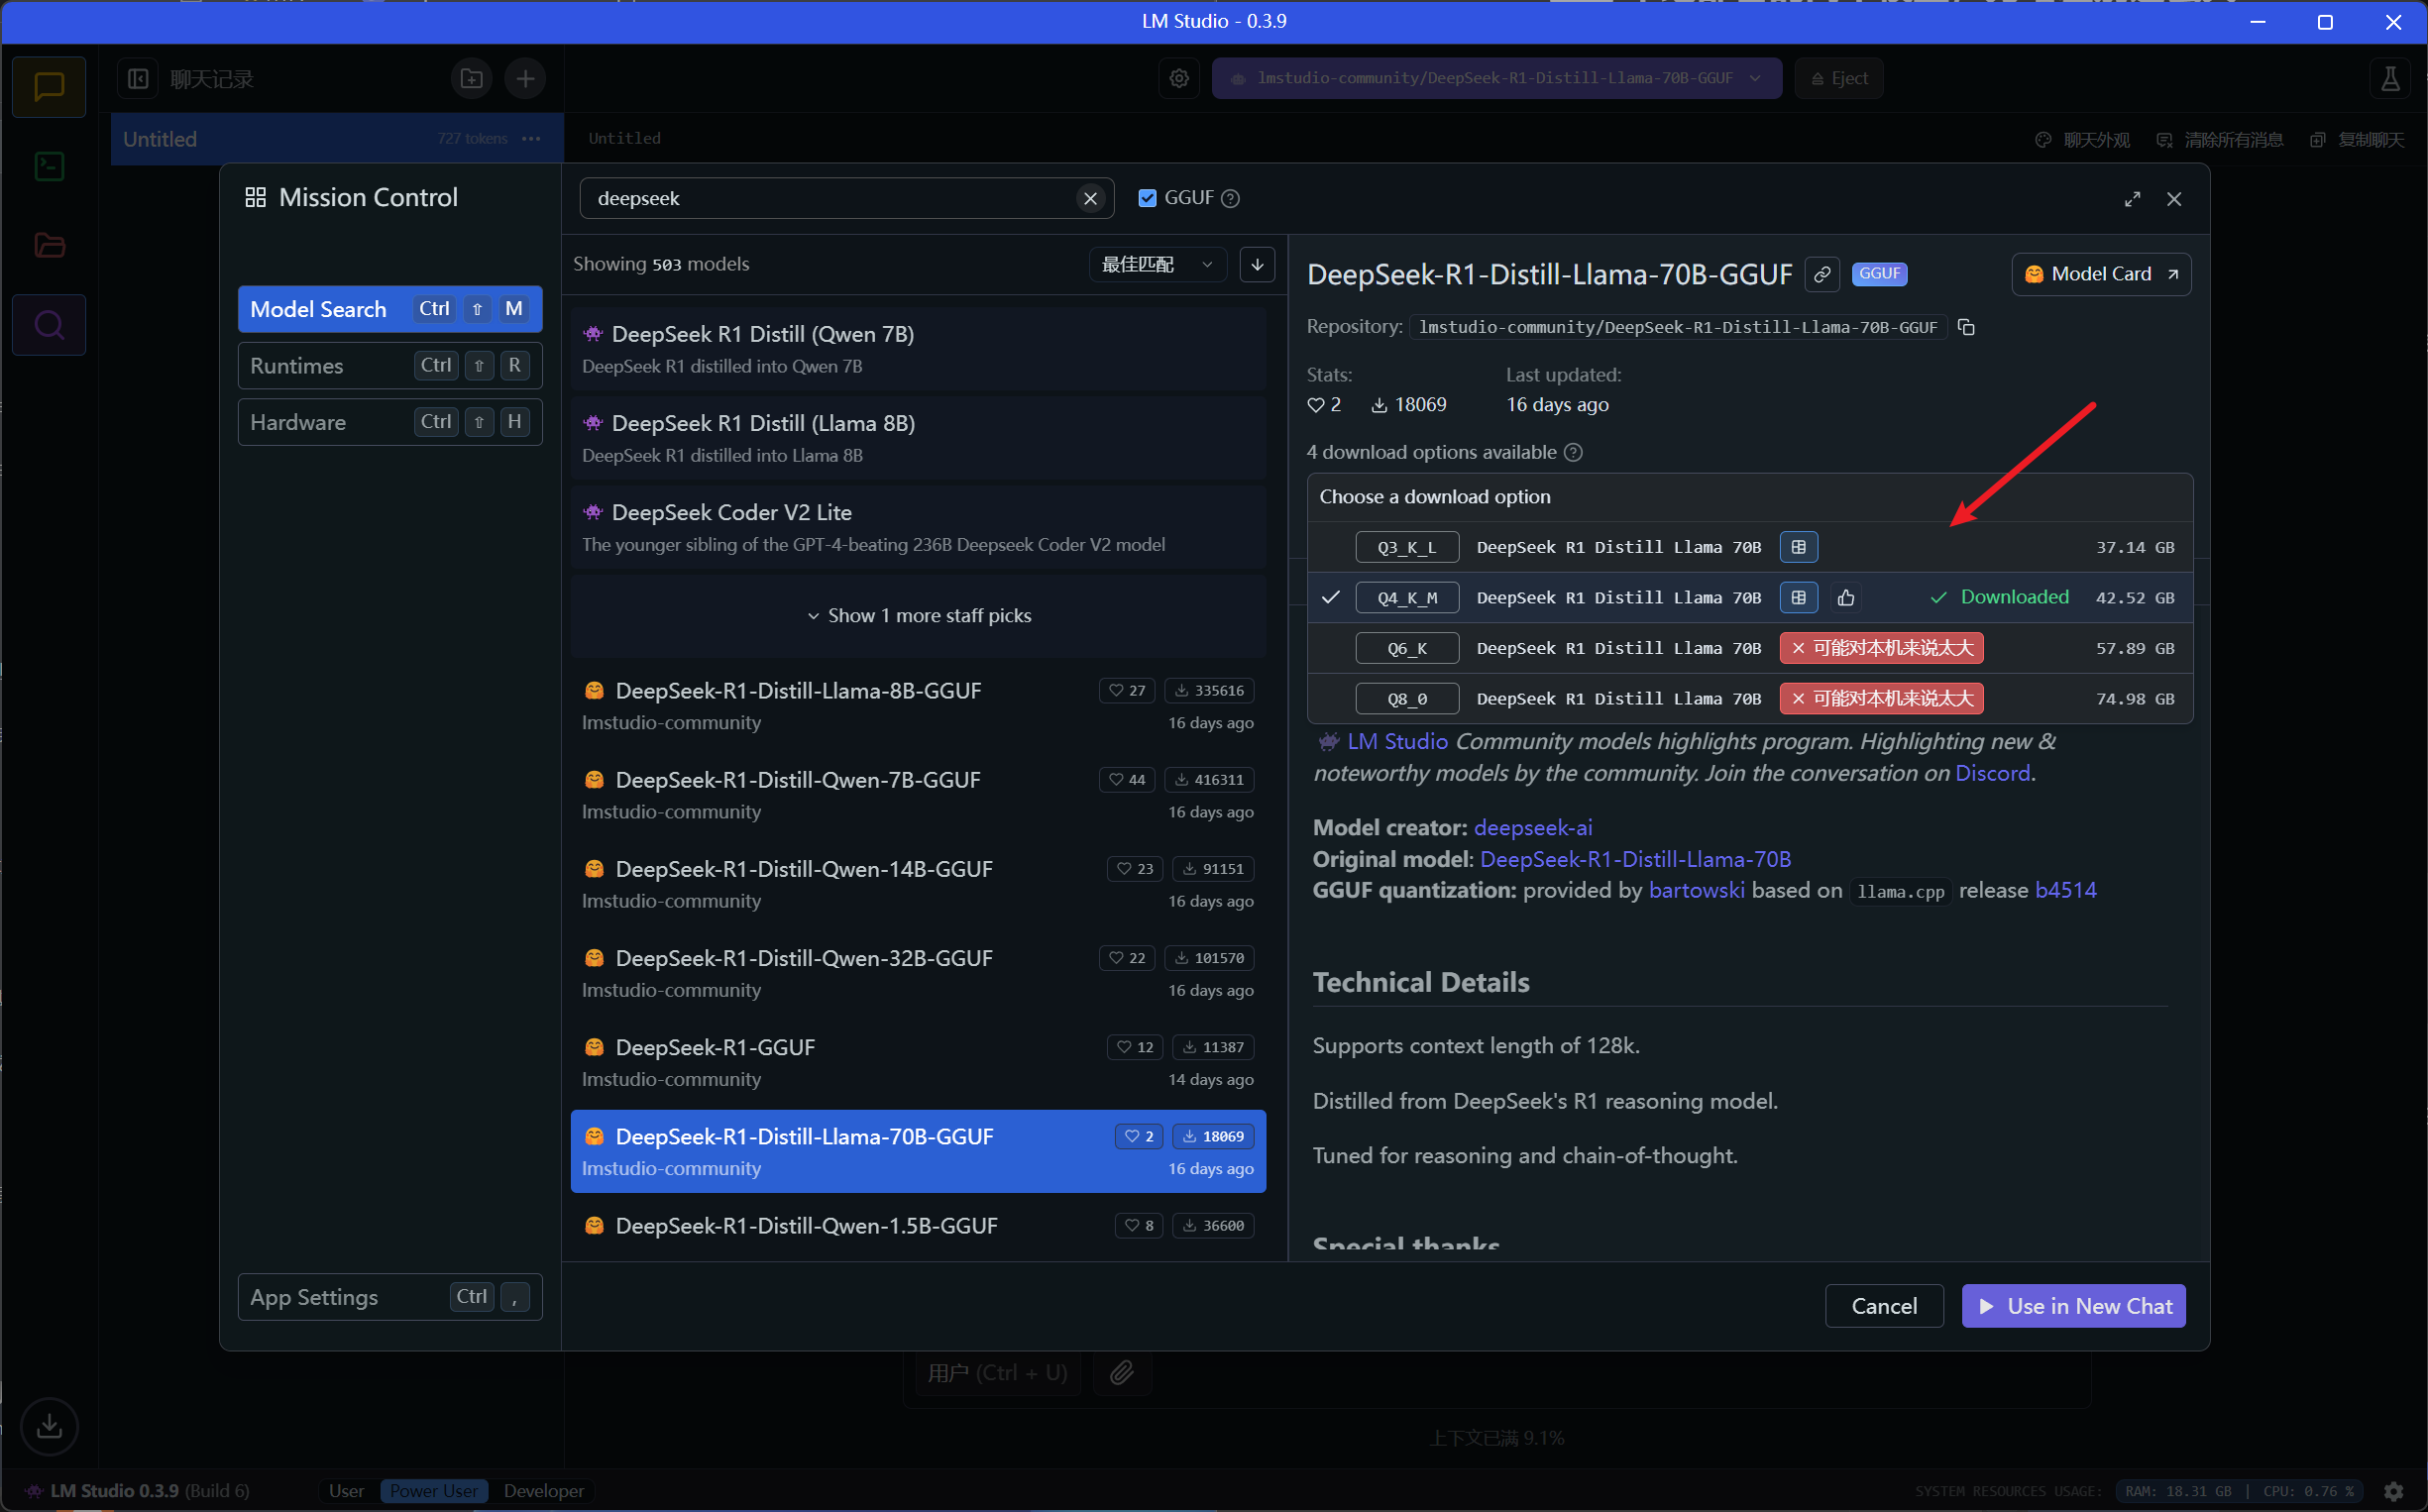This screenshot has height=1512, width=2428.
Task: Open the flask experiments icon at top right
Action: point(2390,78)
